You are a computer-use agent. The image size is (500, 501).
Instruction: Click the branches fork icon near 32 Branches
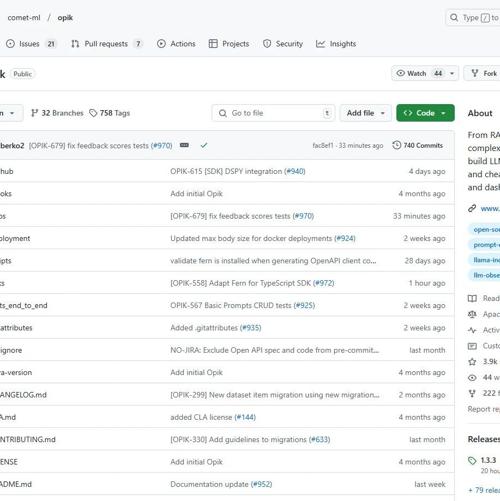(34, 113)
